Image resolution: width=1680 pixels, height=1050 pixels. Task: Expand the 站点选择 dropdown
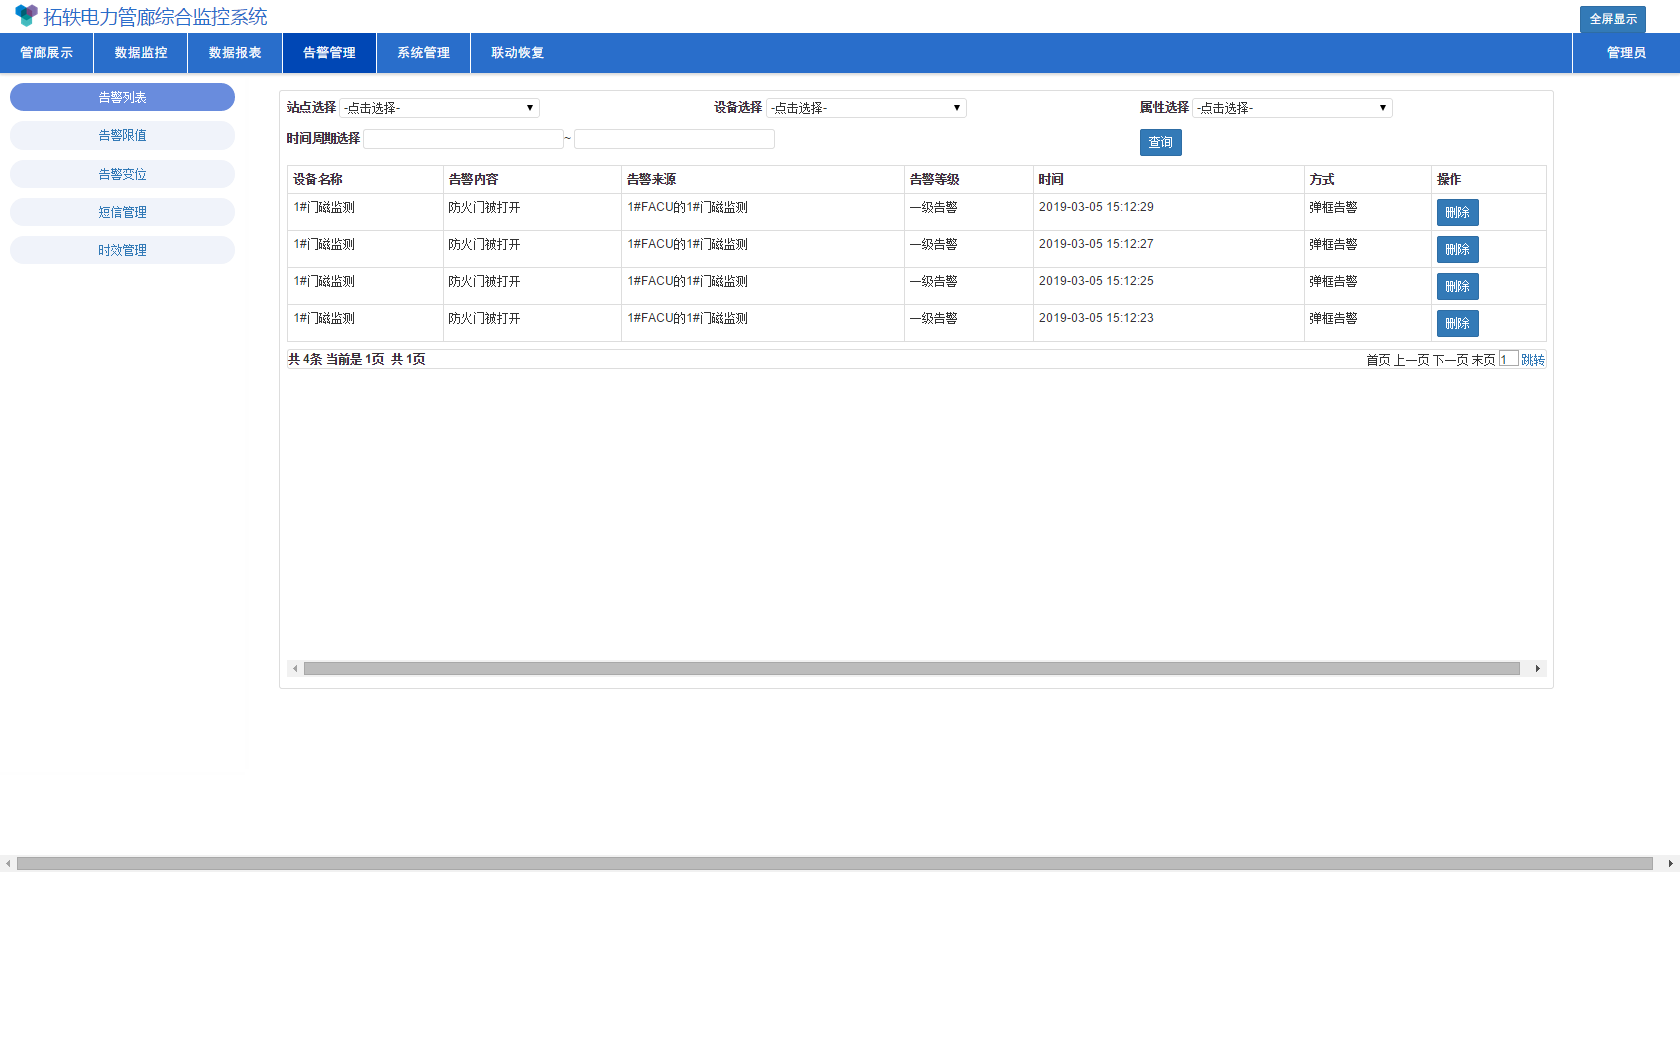click(x=439, y=108)
